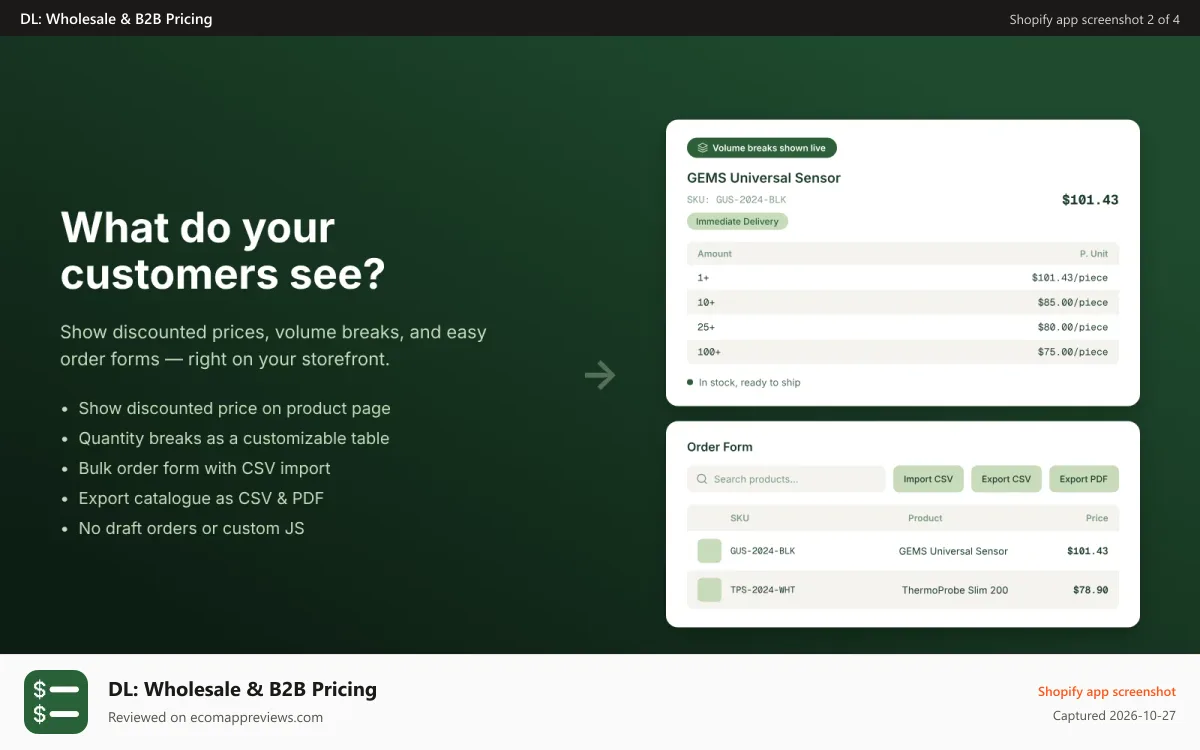Click the $101.43/piece price cell
The image size is (1200, 750).
[x=1070, y=277]
